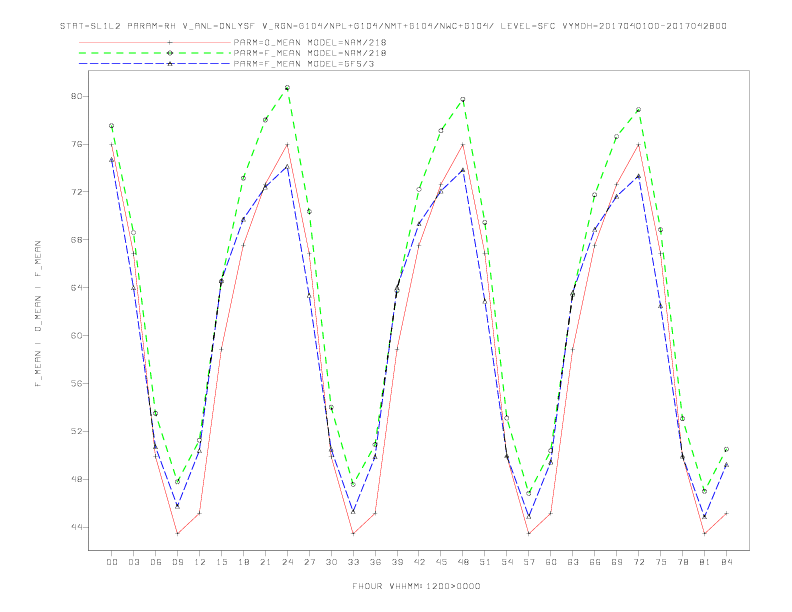Click x-axis forecast hour label 48

point(463,562)
